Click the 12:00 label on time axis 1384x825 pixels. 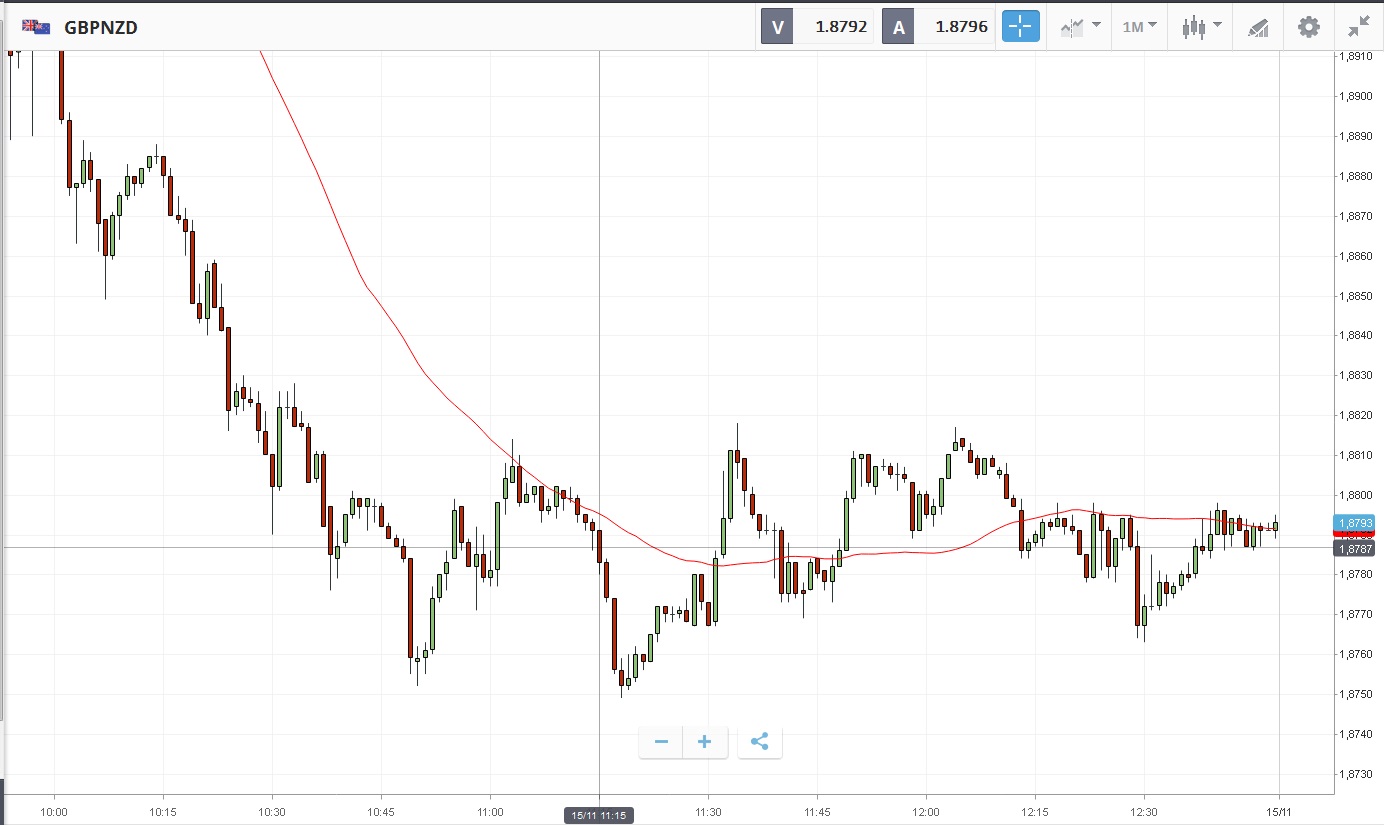pos(926,812)
